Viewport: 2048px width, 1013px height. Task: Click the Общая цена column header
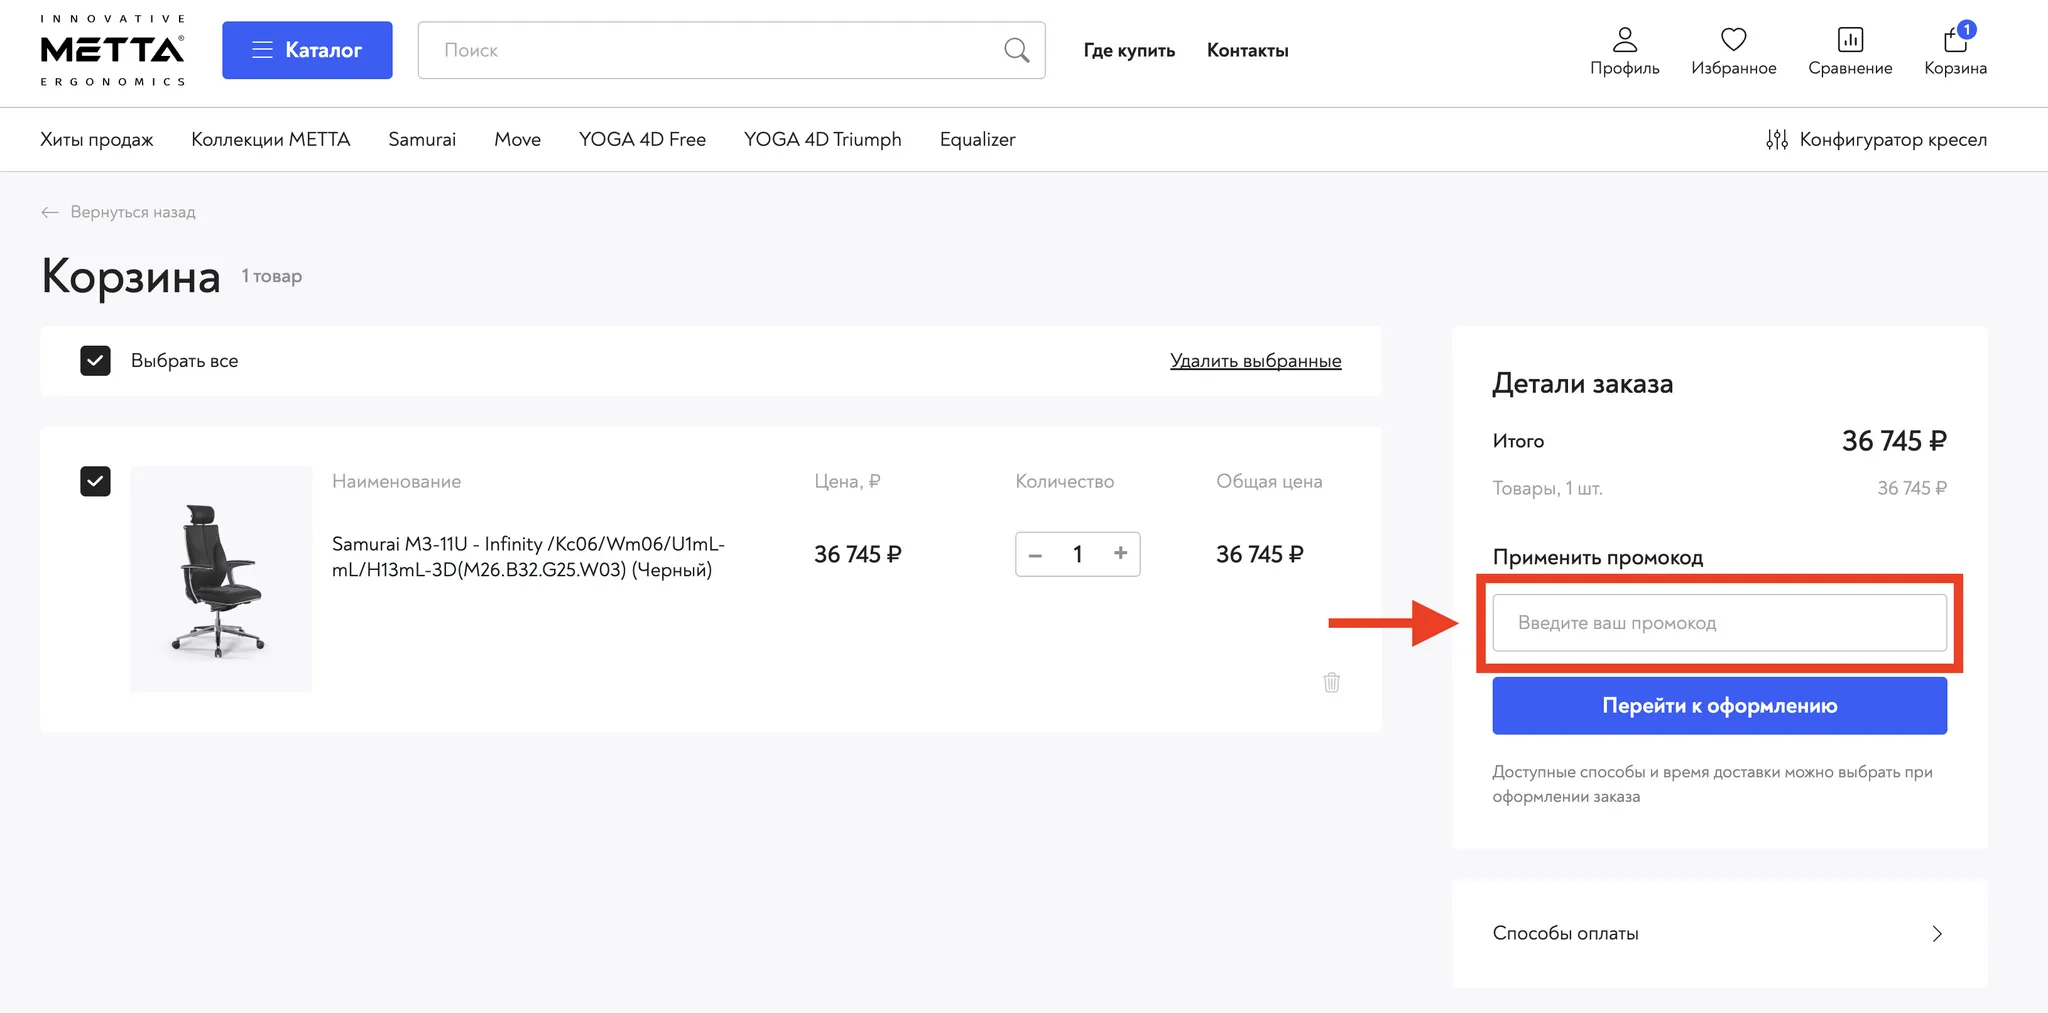click(1269, 481)
